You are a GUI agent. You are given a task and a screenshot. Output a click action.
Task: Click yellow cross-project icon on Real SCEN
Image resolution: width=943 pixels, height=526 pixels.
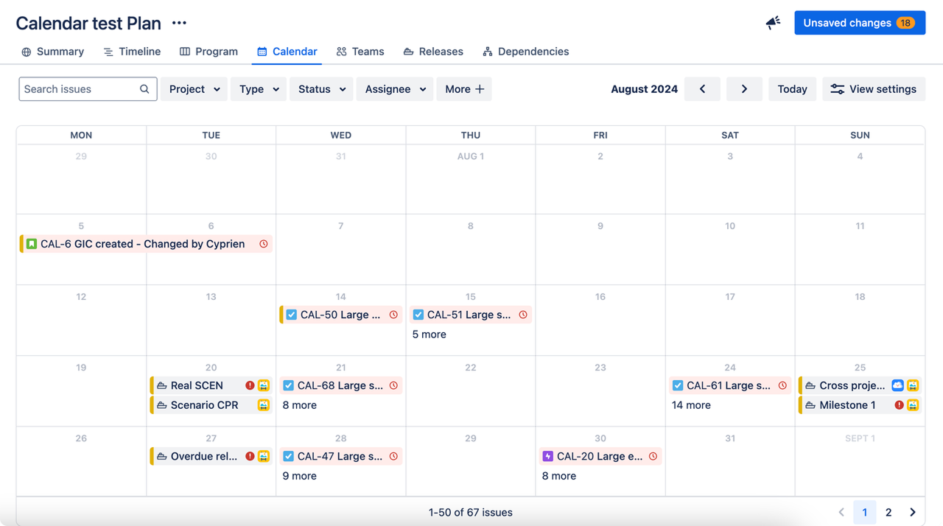coord(263,385)
